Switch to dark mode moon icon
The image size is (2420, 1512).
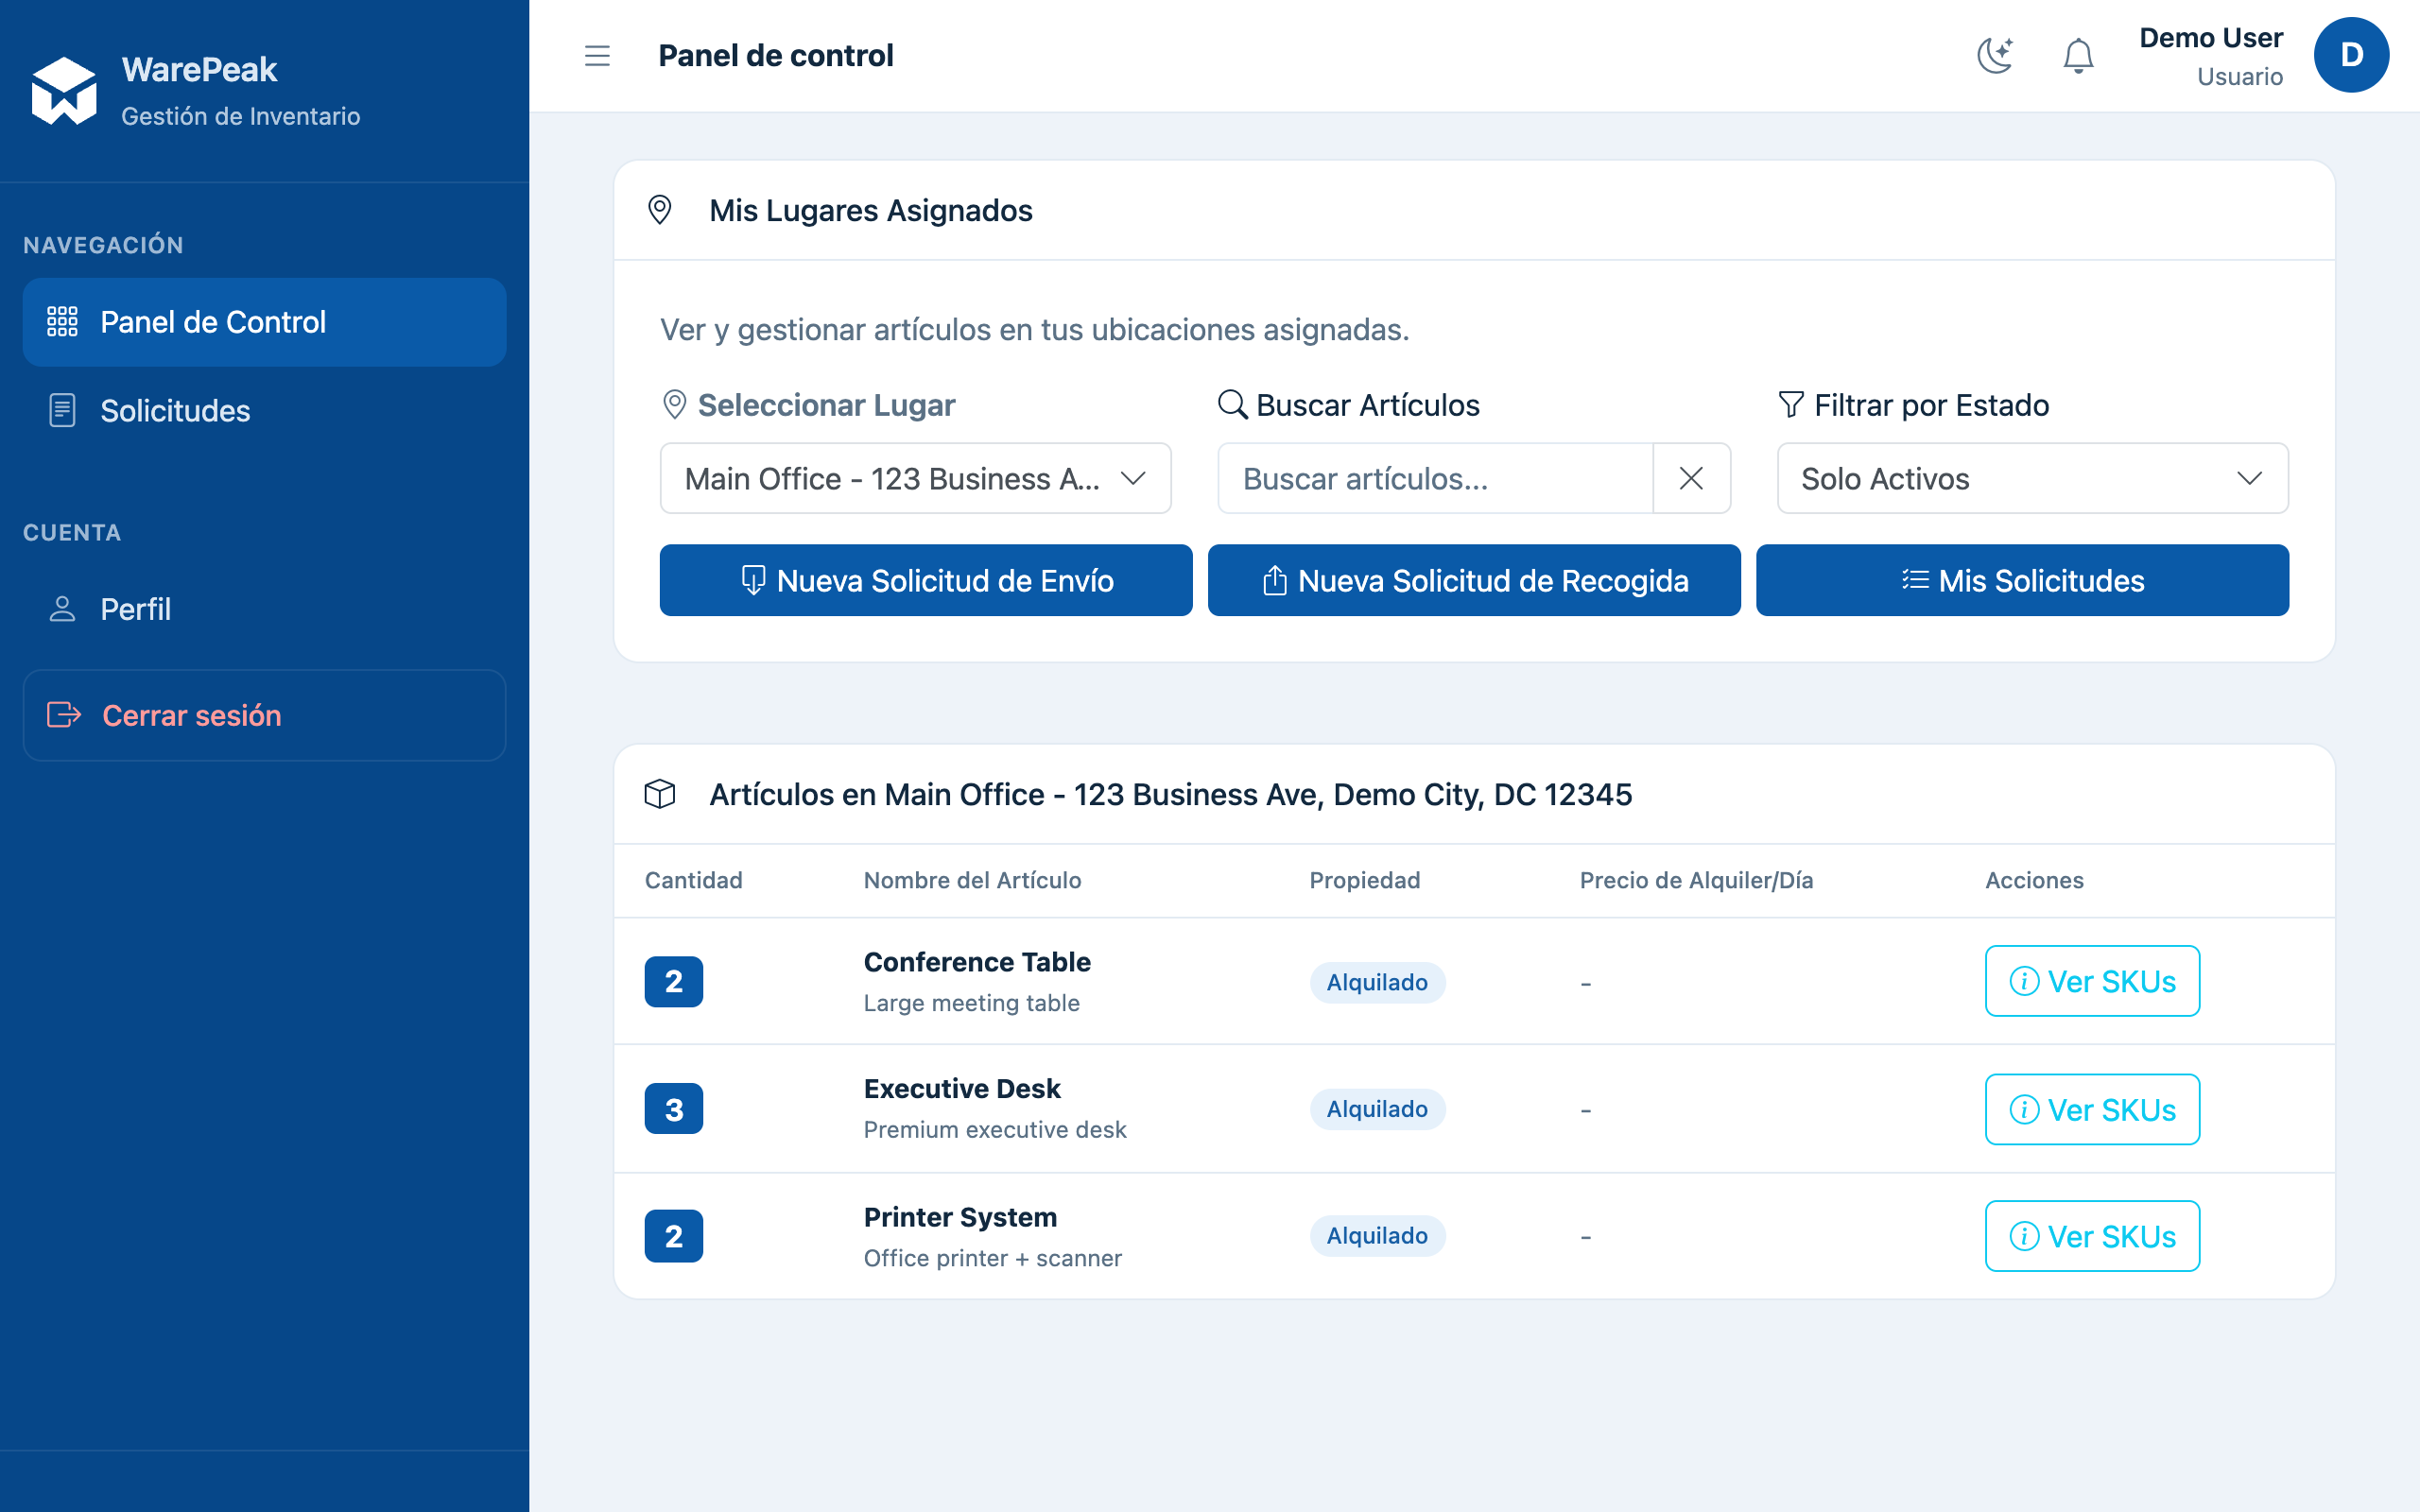point(1995,56)
